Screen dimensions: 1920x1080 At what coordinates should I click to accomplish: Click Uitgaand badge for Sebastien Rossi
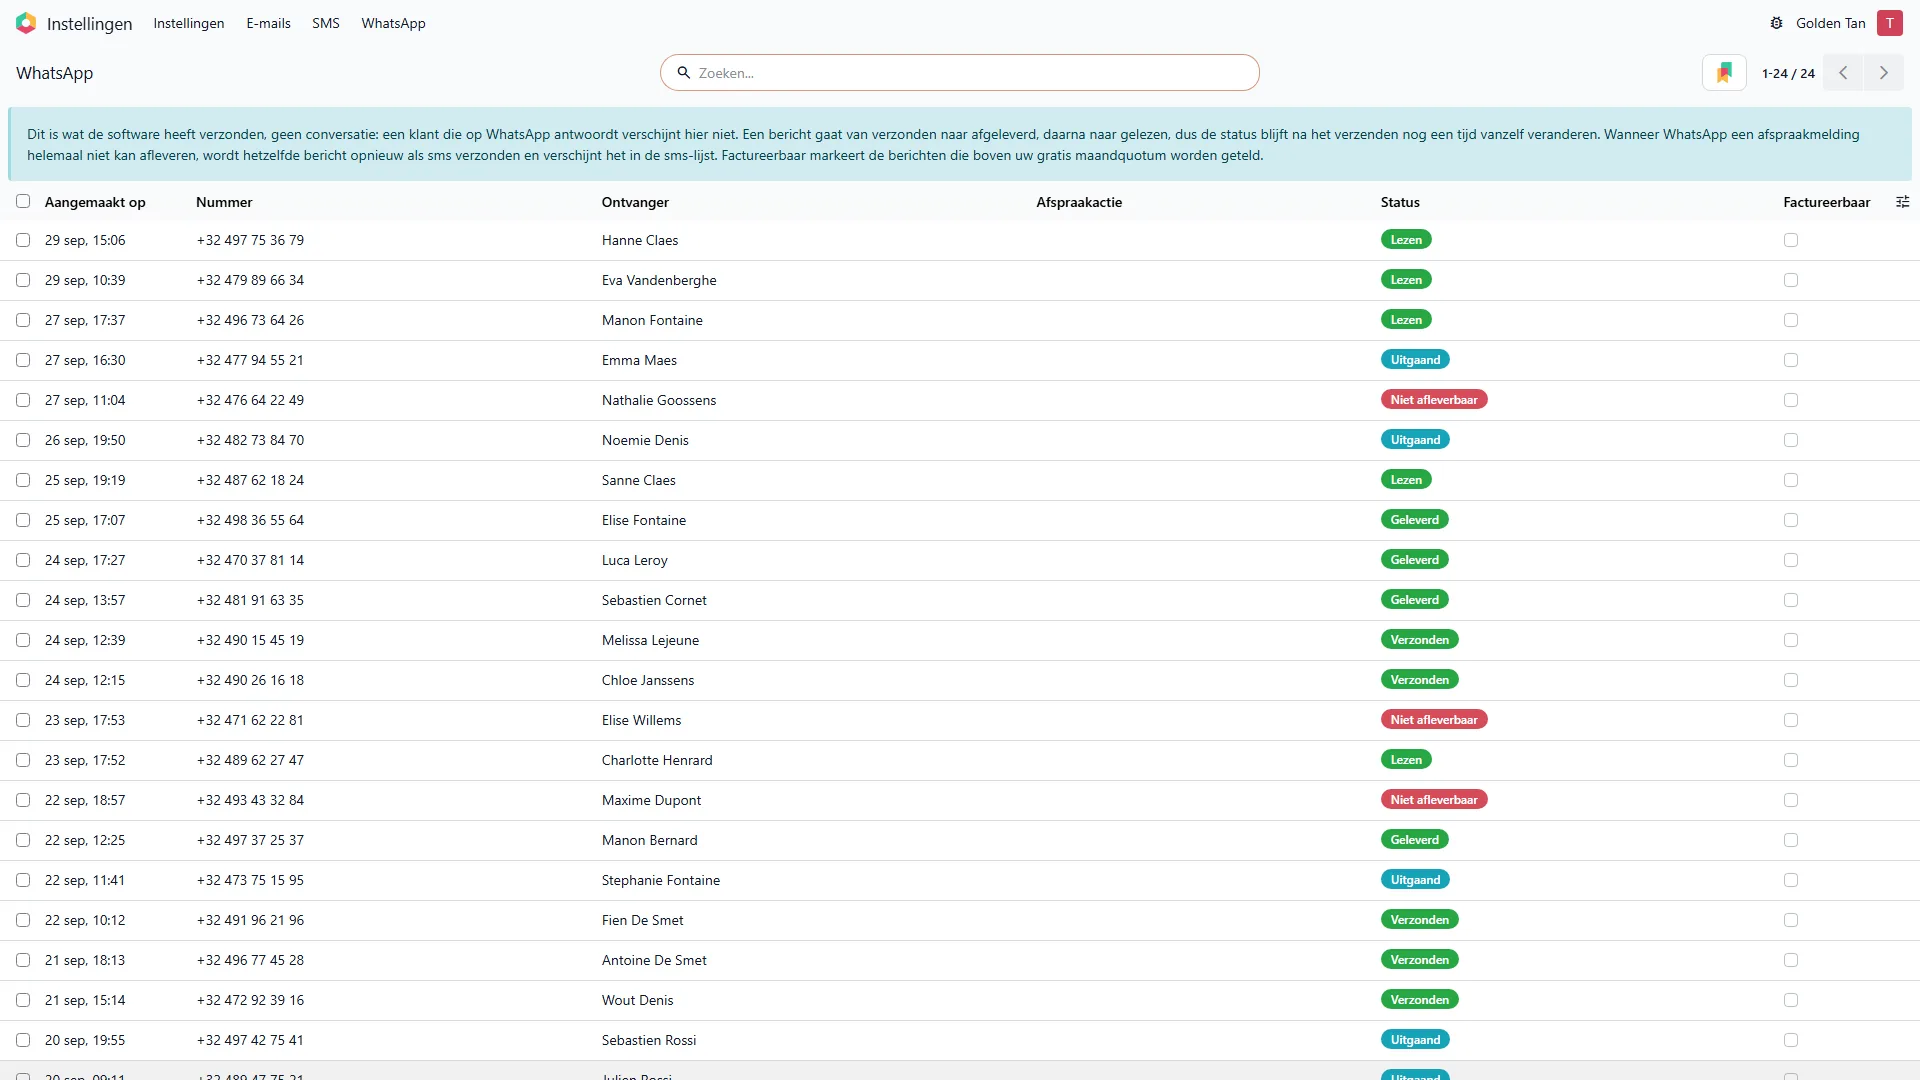click(x=1415, y=1040)
